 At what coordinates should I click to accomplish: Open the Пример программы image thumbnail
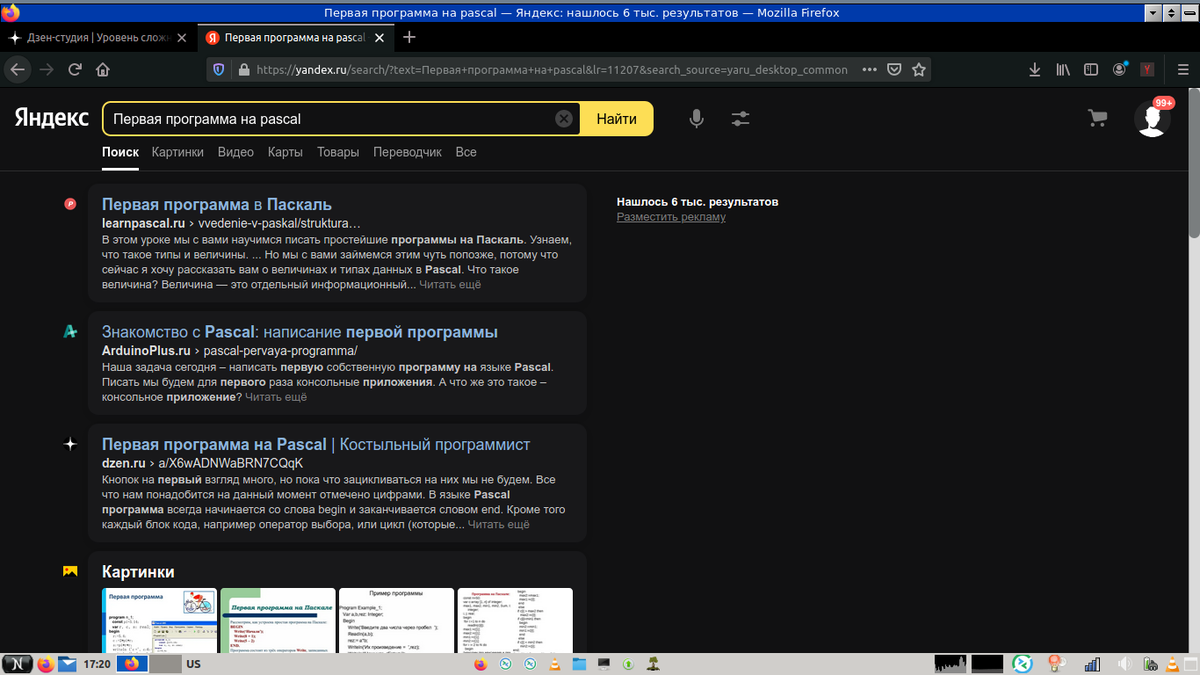(395, 620)
